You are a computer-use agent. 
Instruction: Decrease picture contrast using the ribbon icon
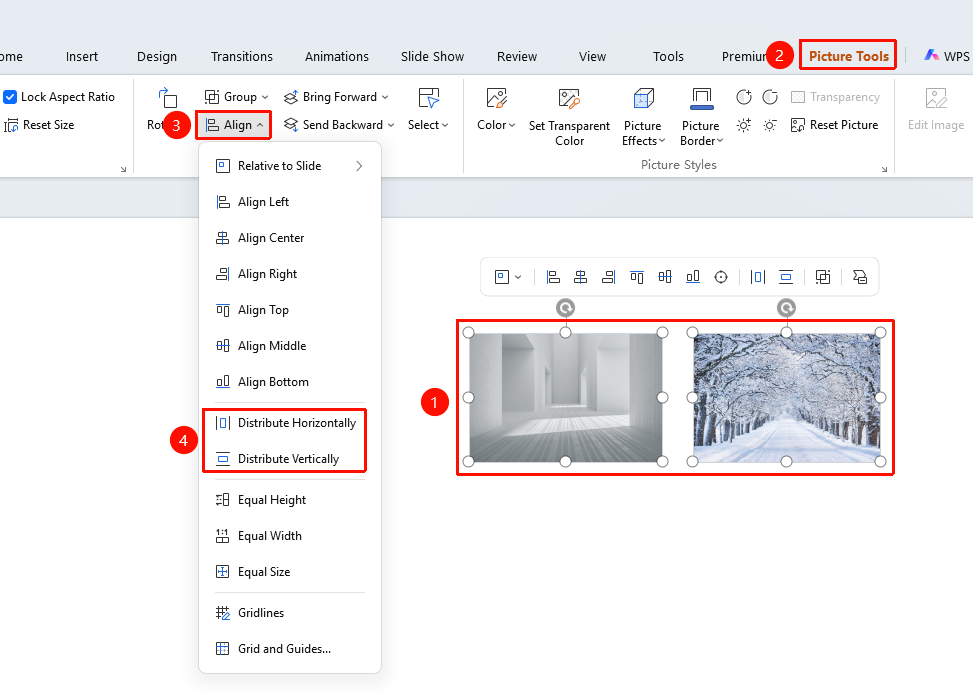770,97
